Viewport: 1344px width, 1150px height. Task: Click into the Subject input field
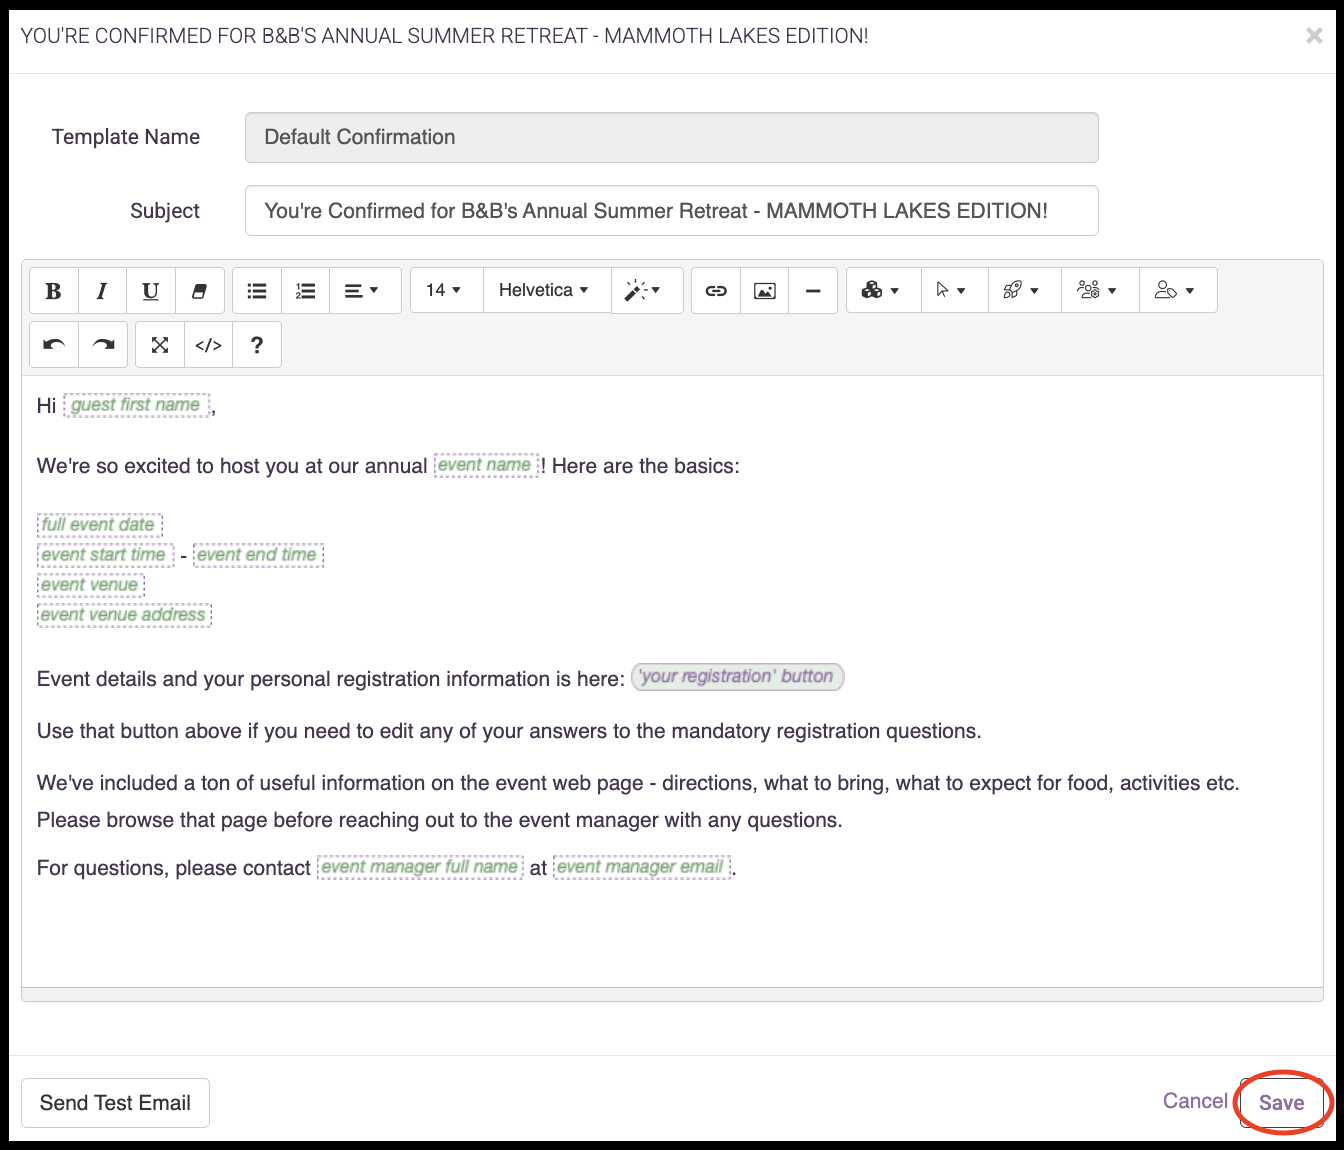click(672, 211)
